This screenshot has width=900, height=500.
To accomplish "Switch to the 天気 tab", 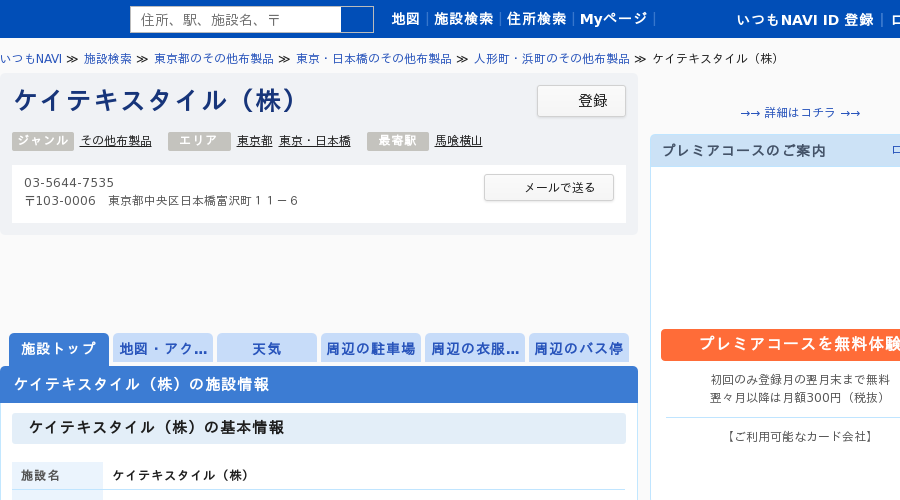I will click(x=267, y=348).
